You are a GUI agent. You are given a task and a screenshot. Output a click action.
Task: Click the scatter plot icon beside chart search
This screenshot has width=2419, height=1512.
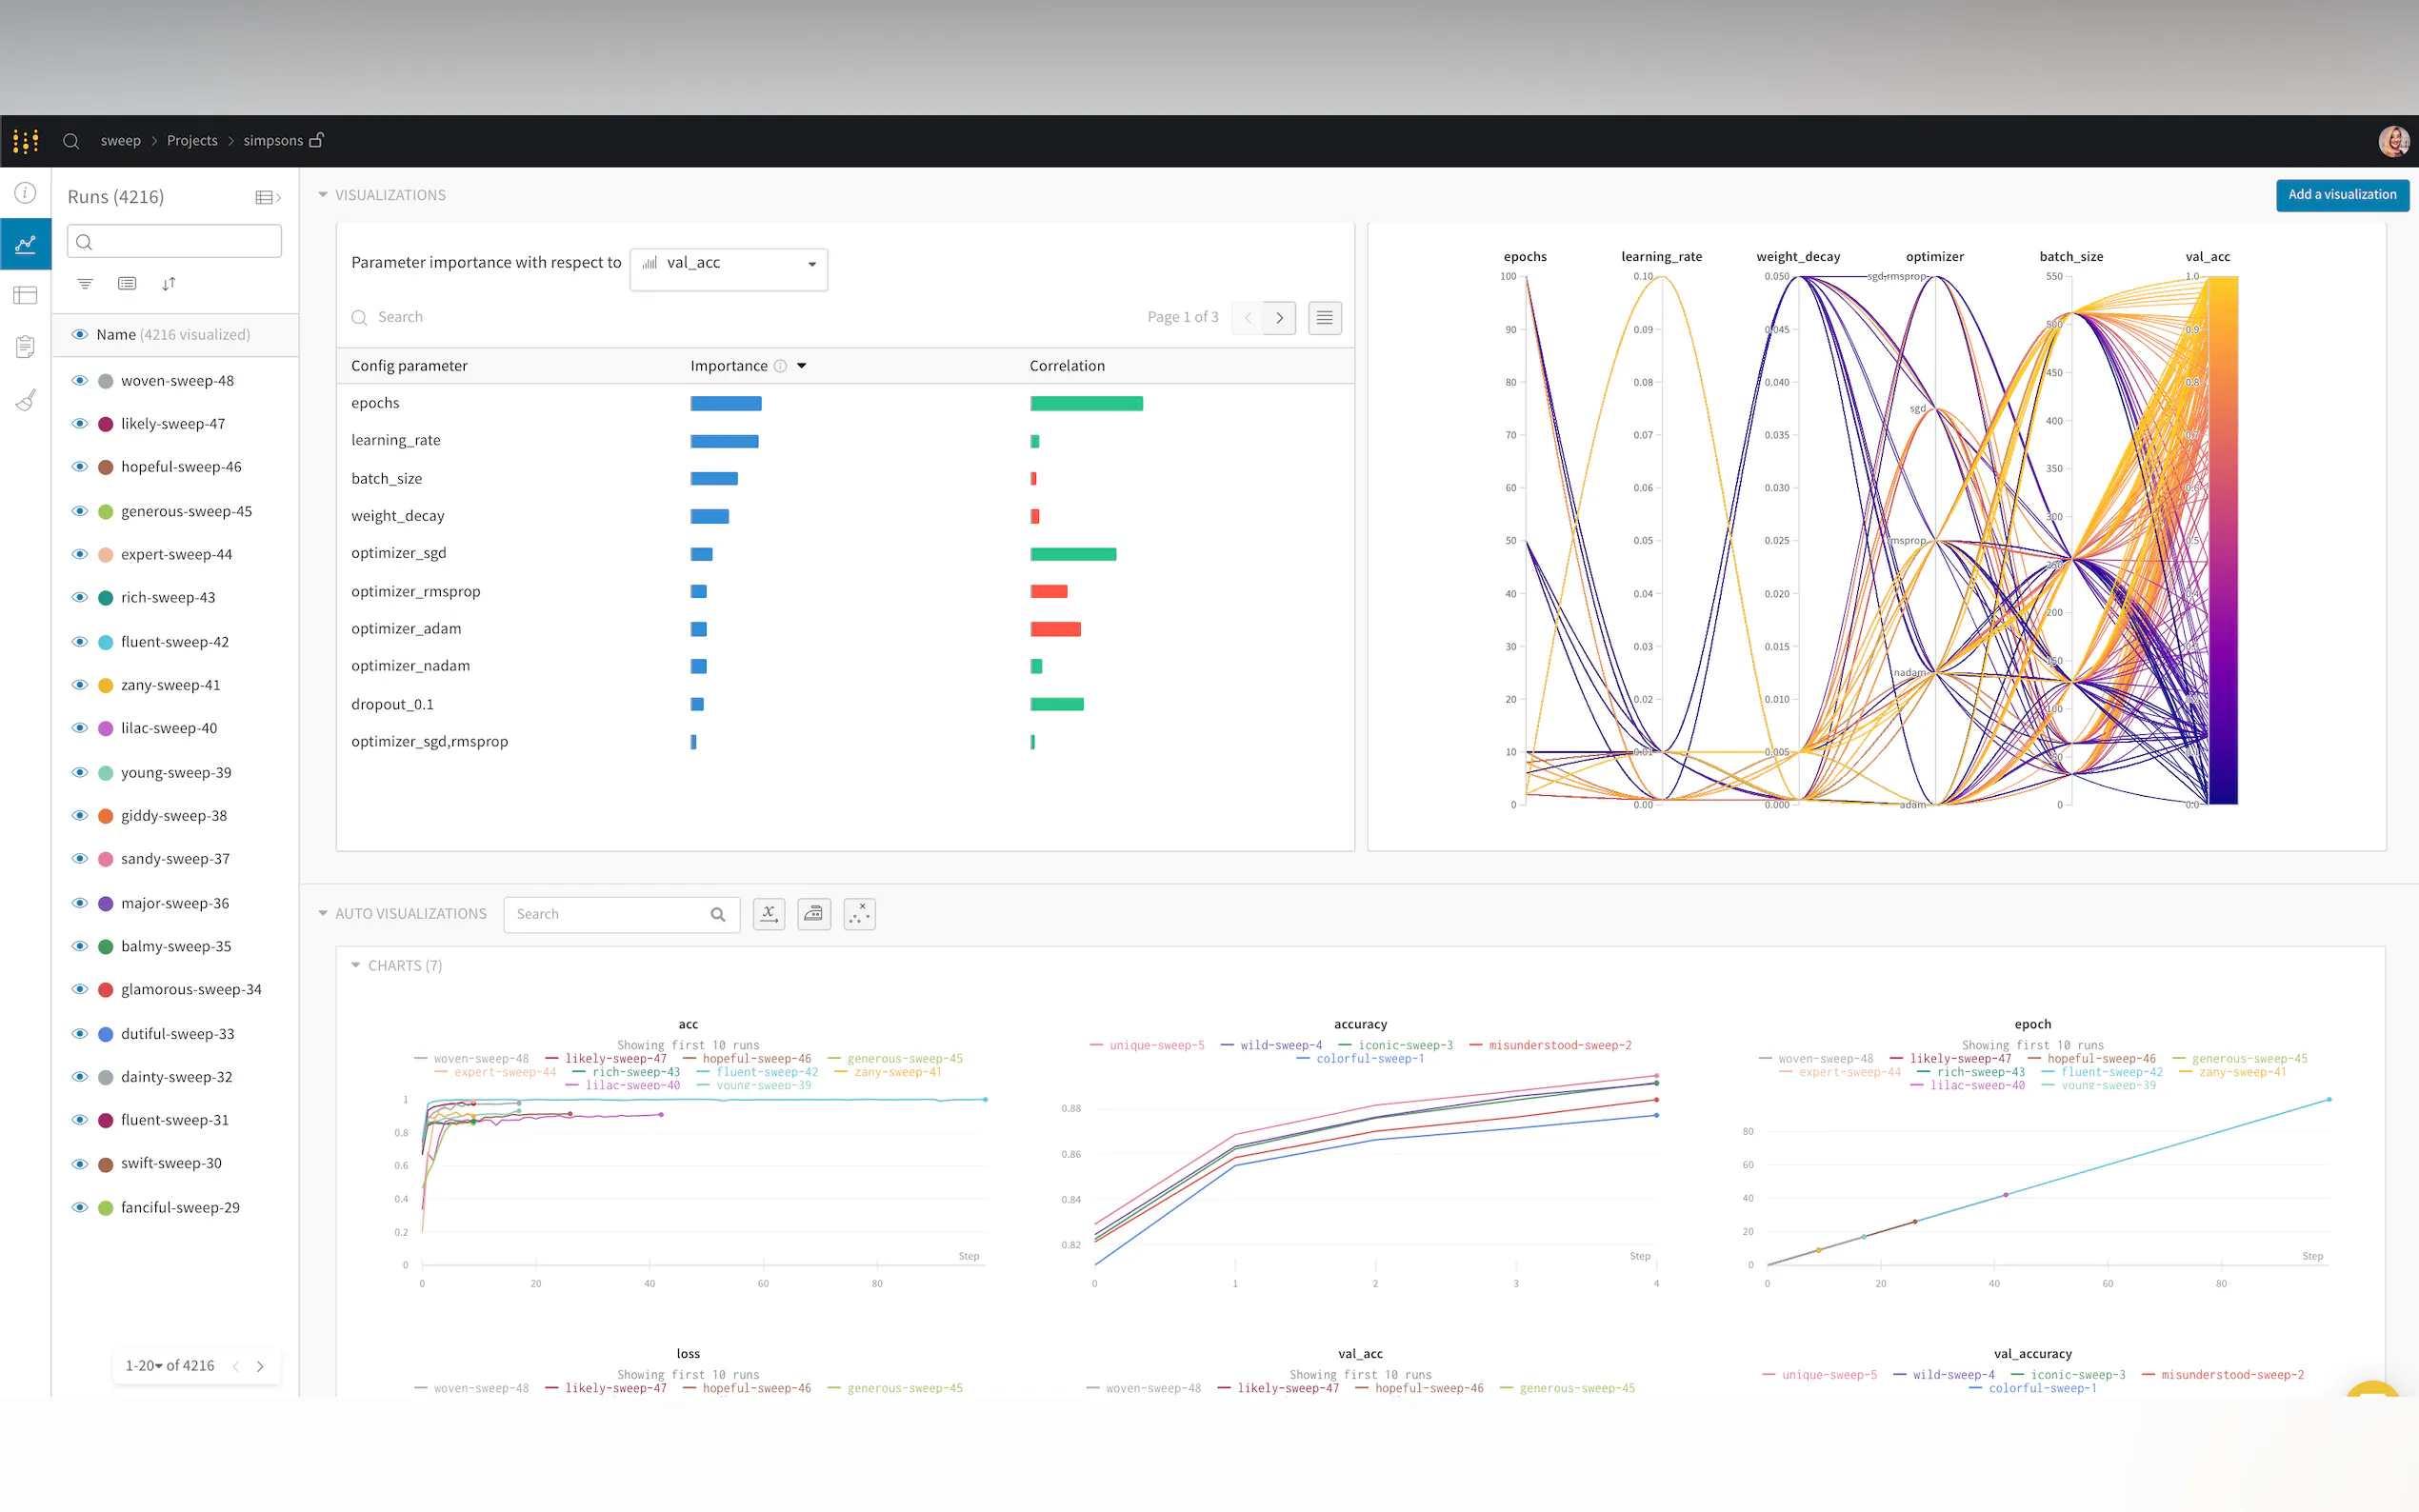point(859,914)
